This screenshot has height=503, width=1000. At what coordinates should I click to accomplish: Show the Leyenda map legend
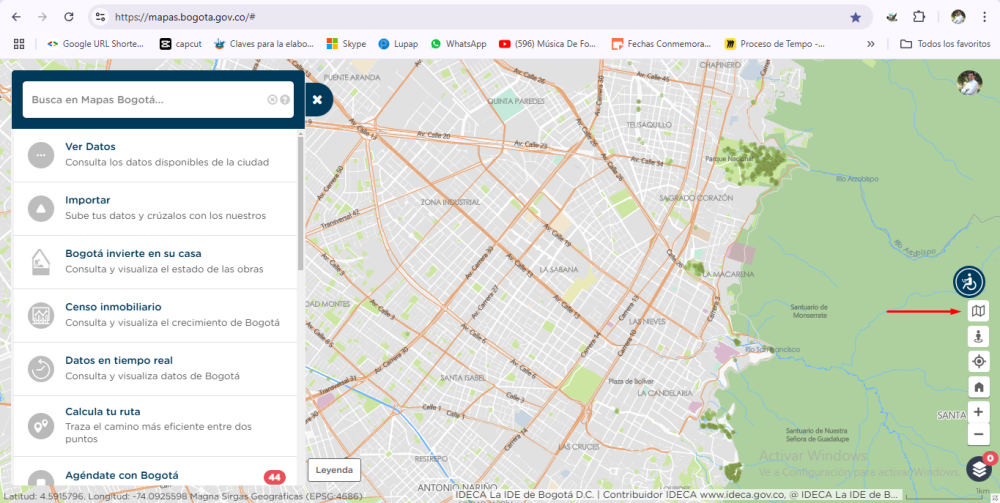(333, 470)
